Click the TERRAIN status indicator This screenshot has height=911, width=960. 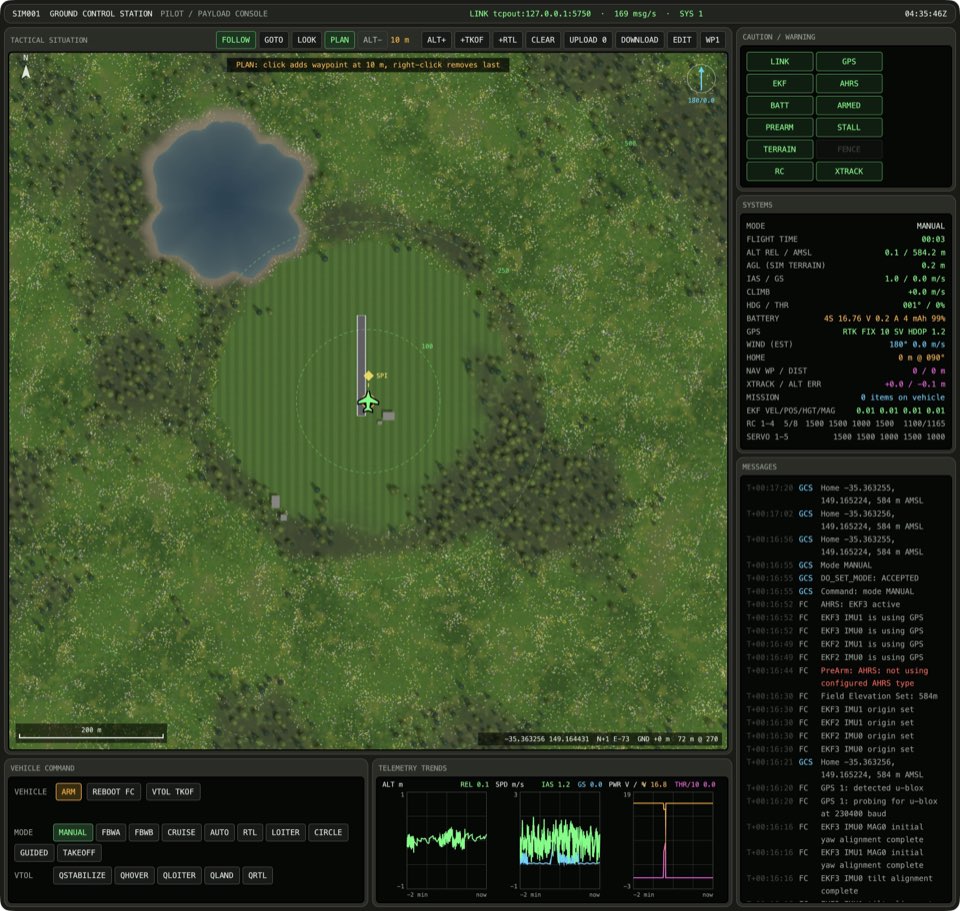pyautogui.click(x=779, y=149)
